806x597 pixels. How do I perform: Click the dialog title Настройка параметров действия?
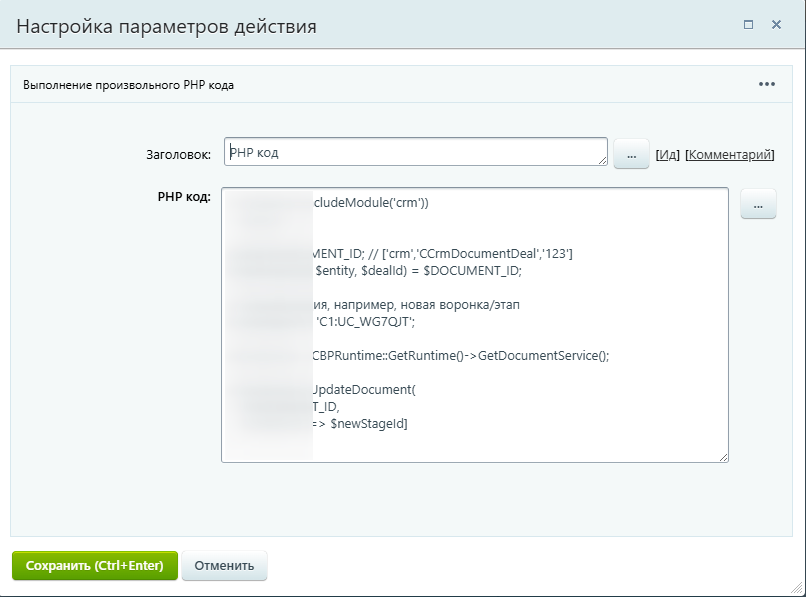[167, 26]
